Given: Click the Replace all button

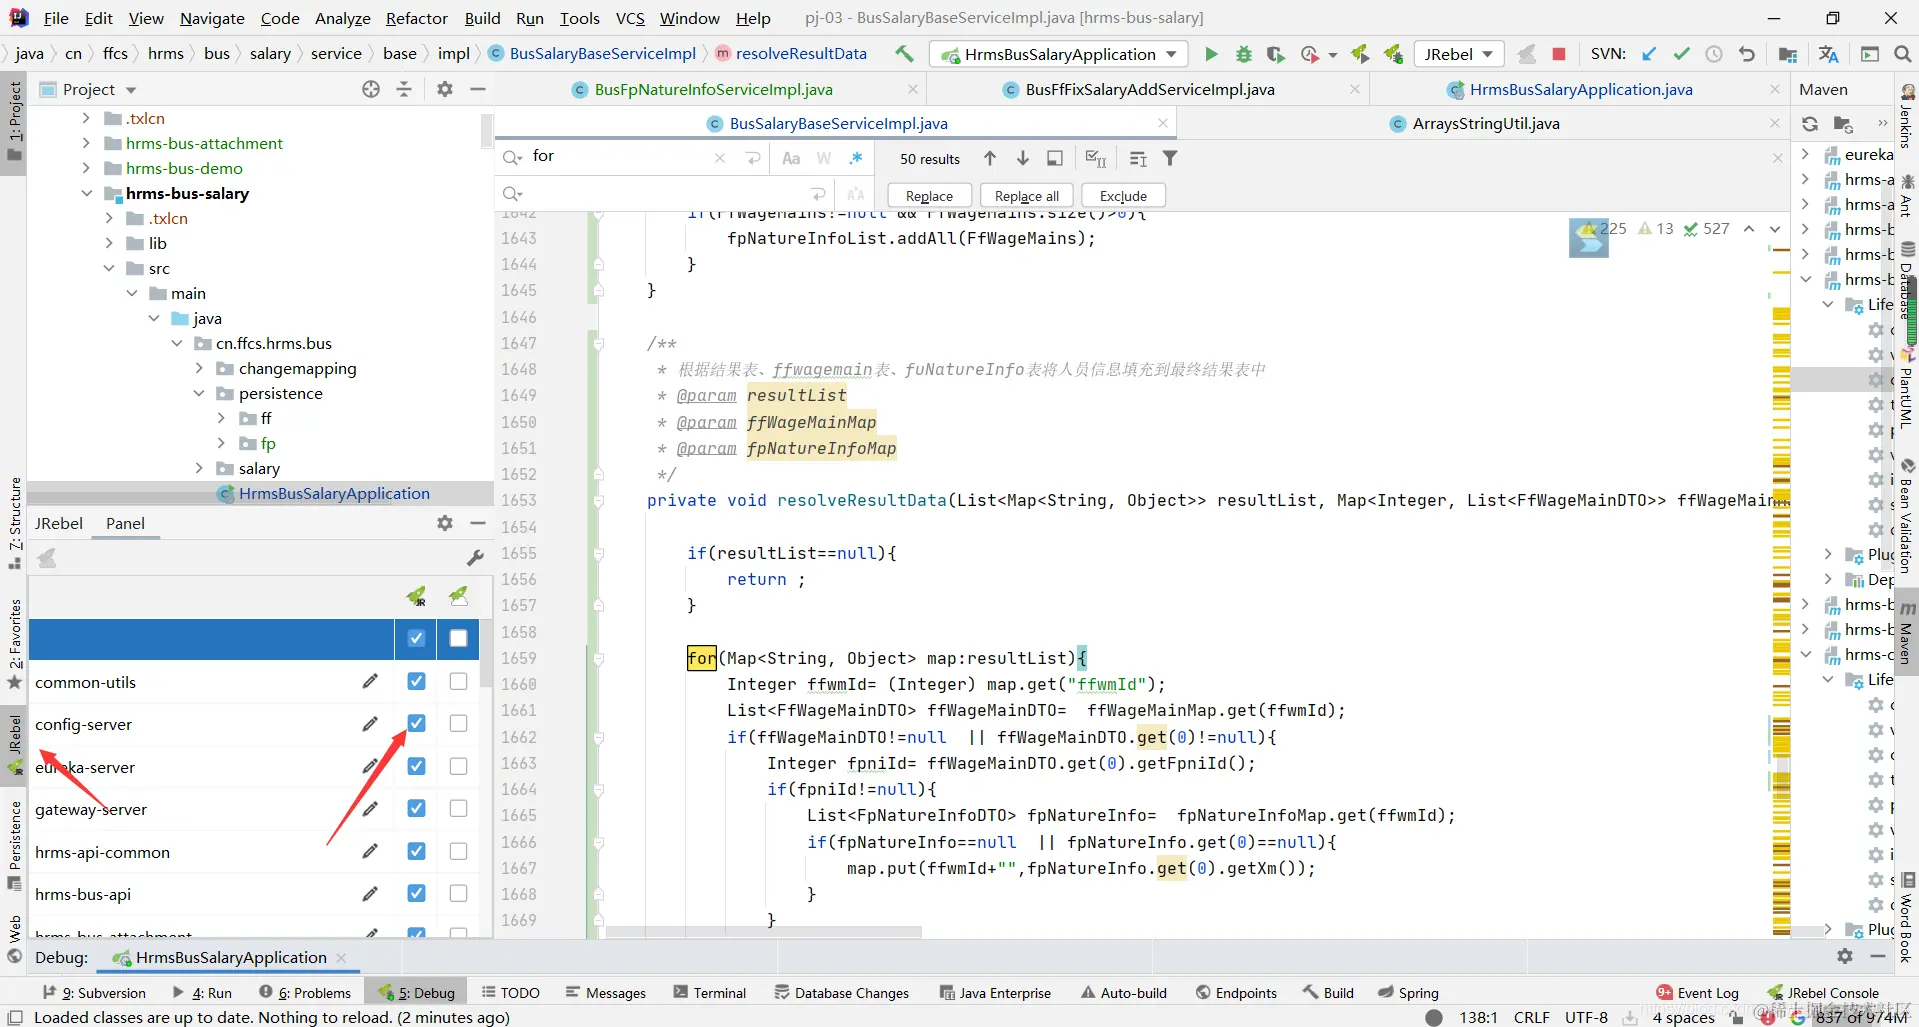Looking at the screenshot, I should [1027, 196].
